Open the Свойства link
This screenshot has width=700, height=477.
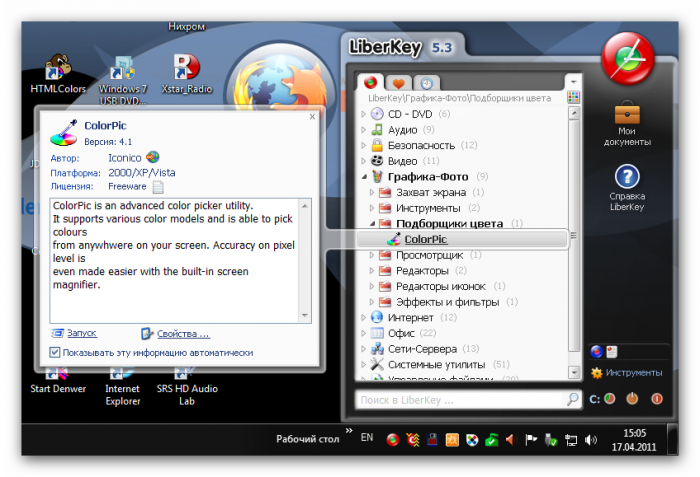(x=183, y=334)
